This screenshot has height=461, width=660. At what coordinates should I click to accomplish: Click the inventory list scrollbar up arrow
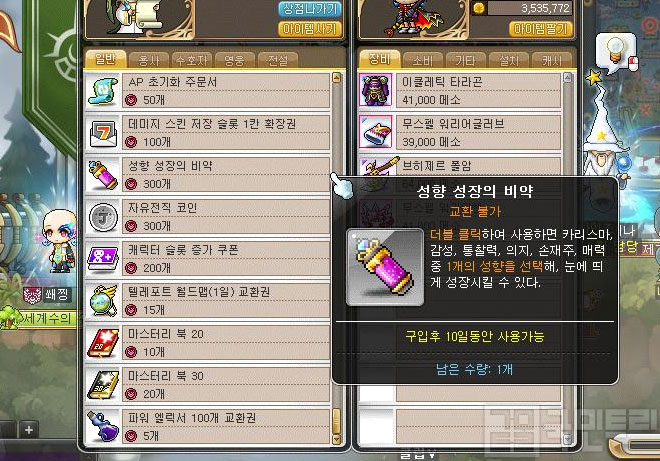click(568, 78)
